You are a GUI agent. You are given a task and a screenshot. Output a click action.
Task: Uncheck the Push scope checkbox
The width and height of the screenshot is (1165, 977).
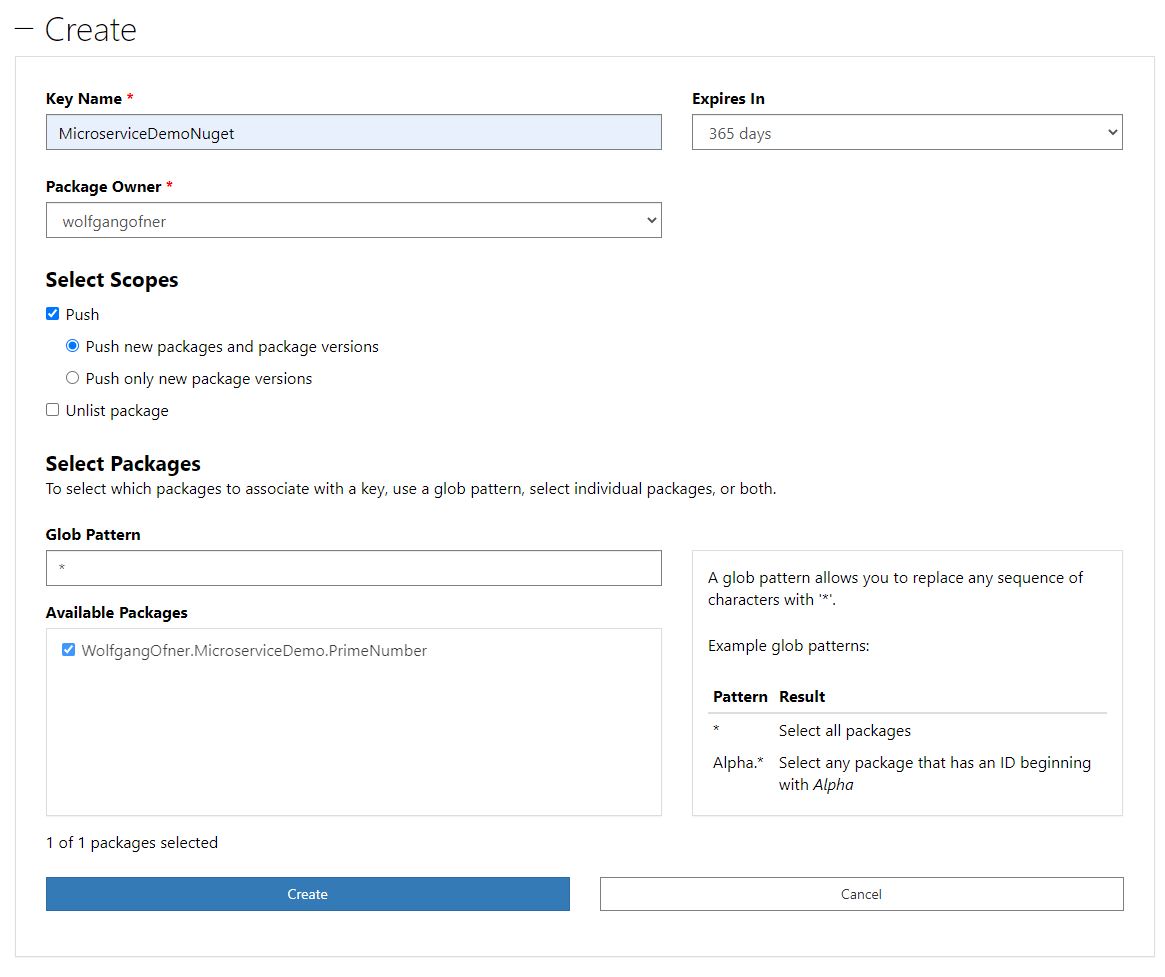point(52,313)
